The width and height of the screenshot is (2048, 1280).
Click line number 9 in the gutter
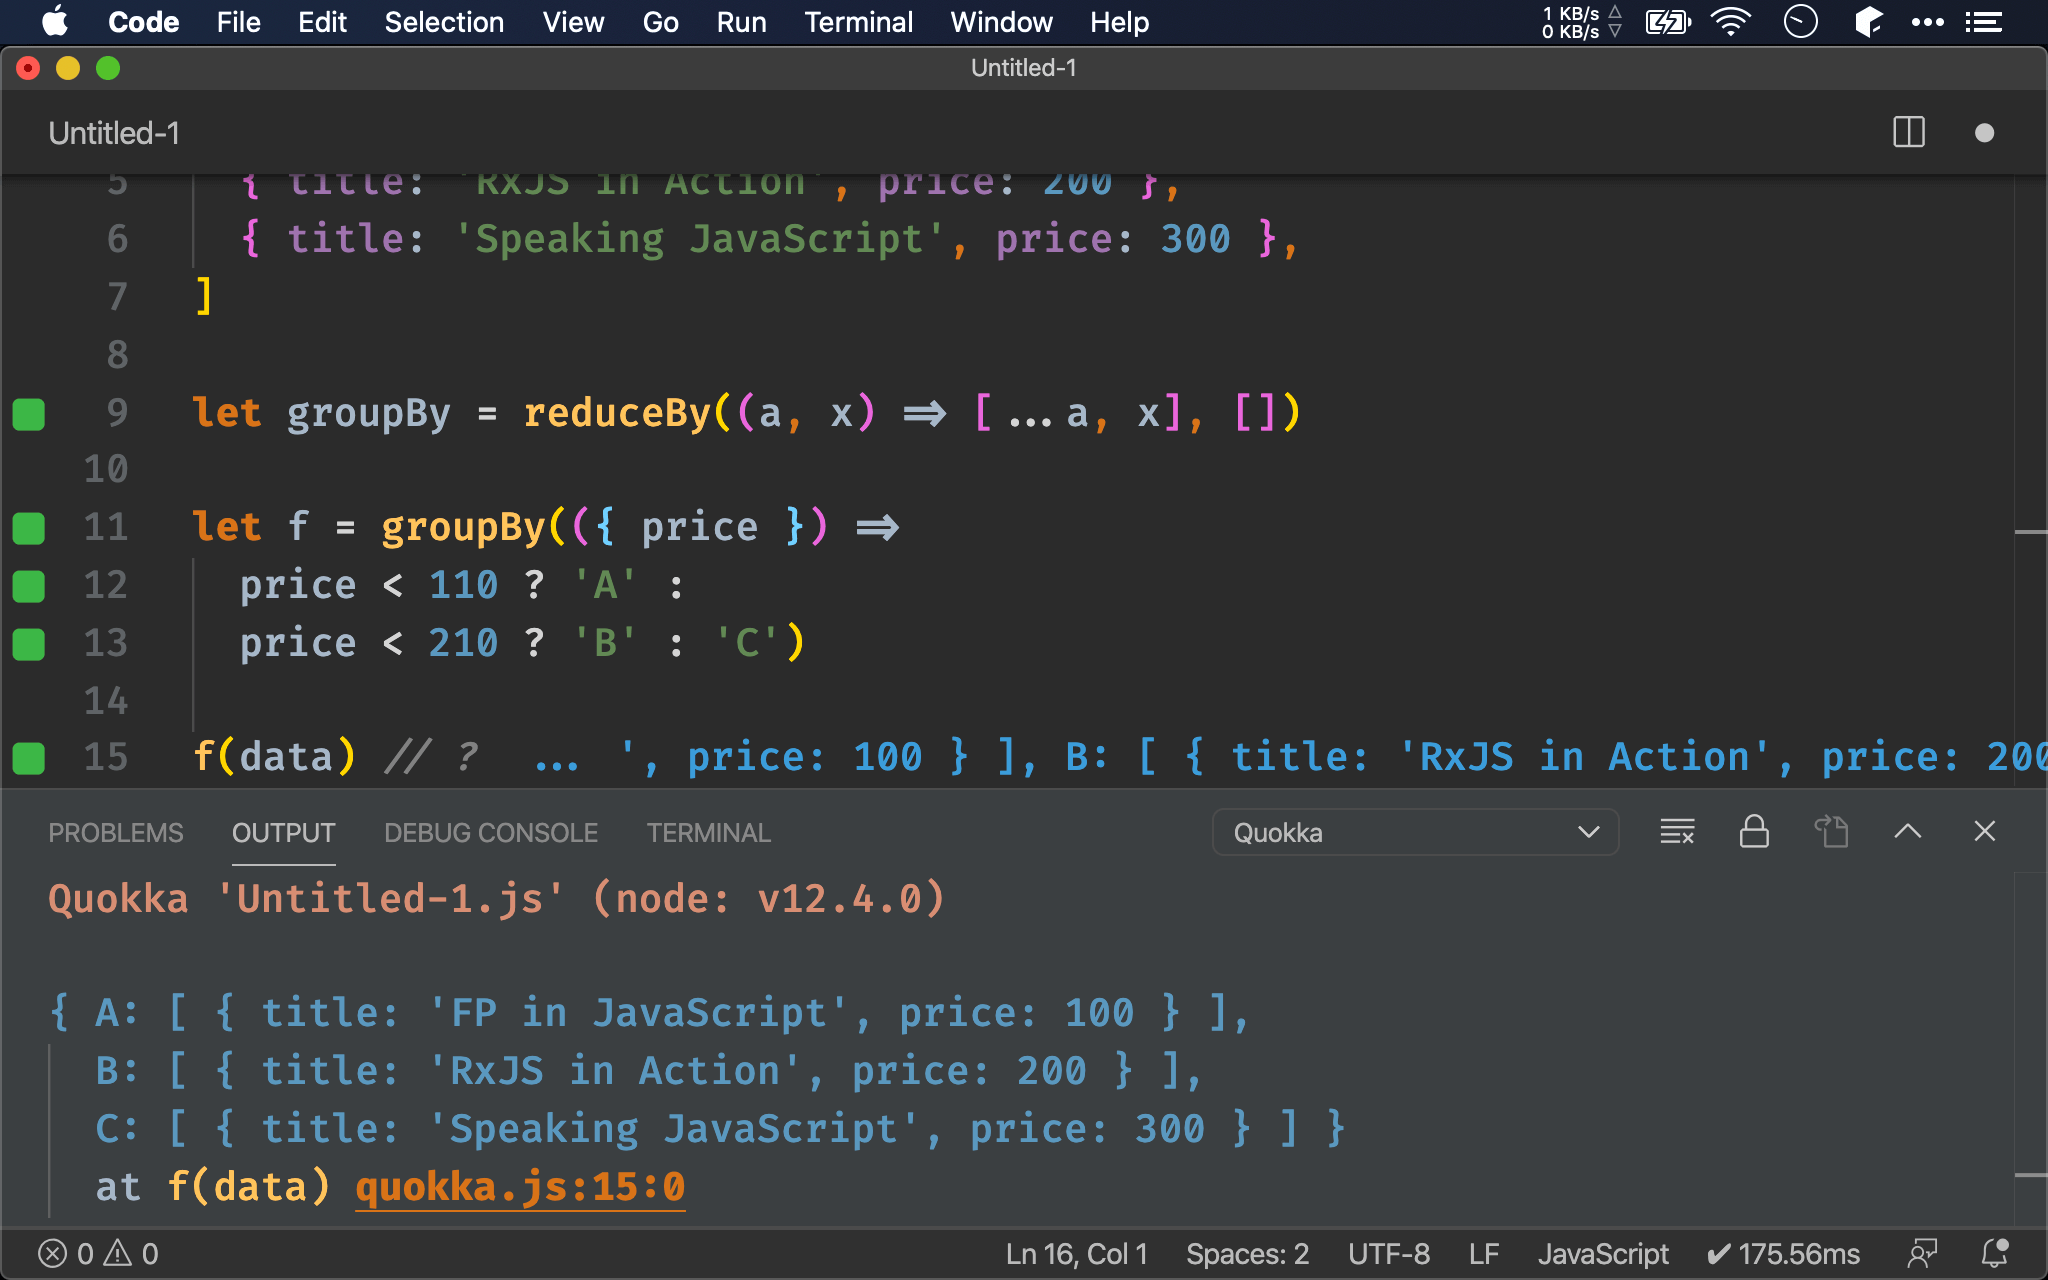117,413
